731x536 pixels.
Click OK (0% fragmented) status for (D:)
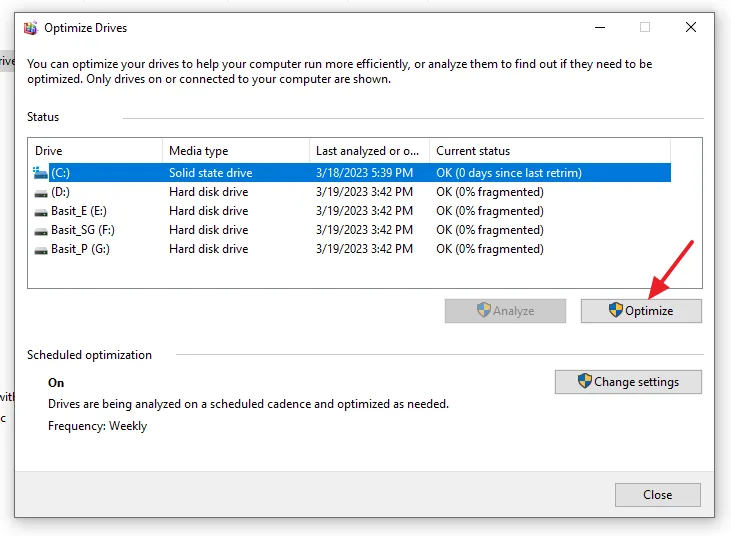(490, 192)
